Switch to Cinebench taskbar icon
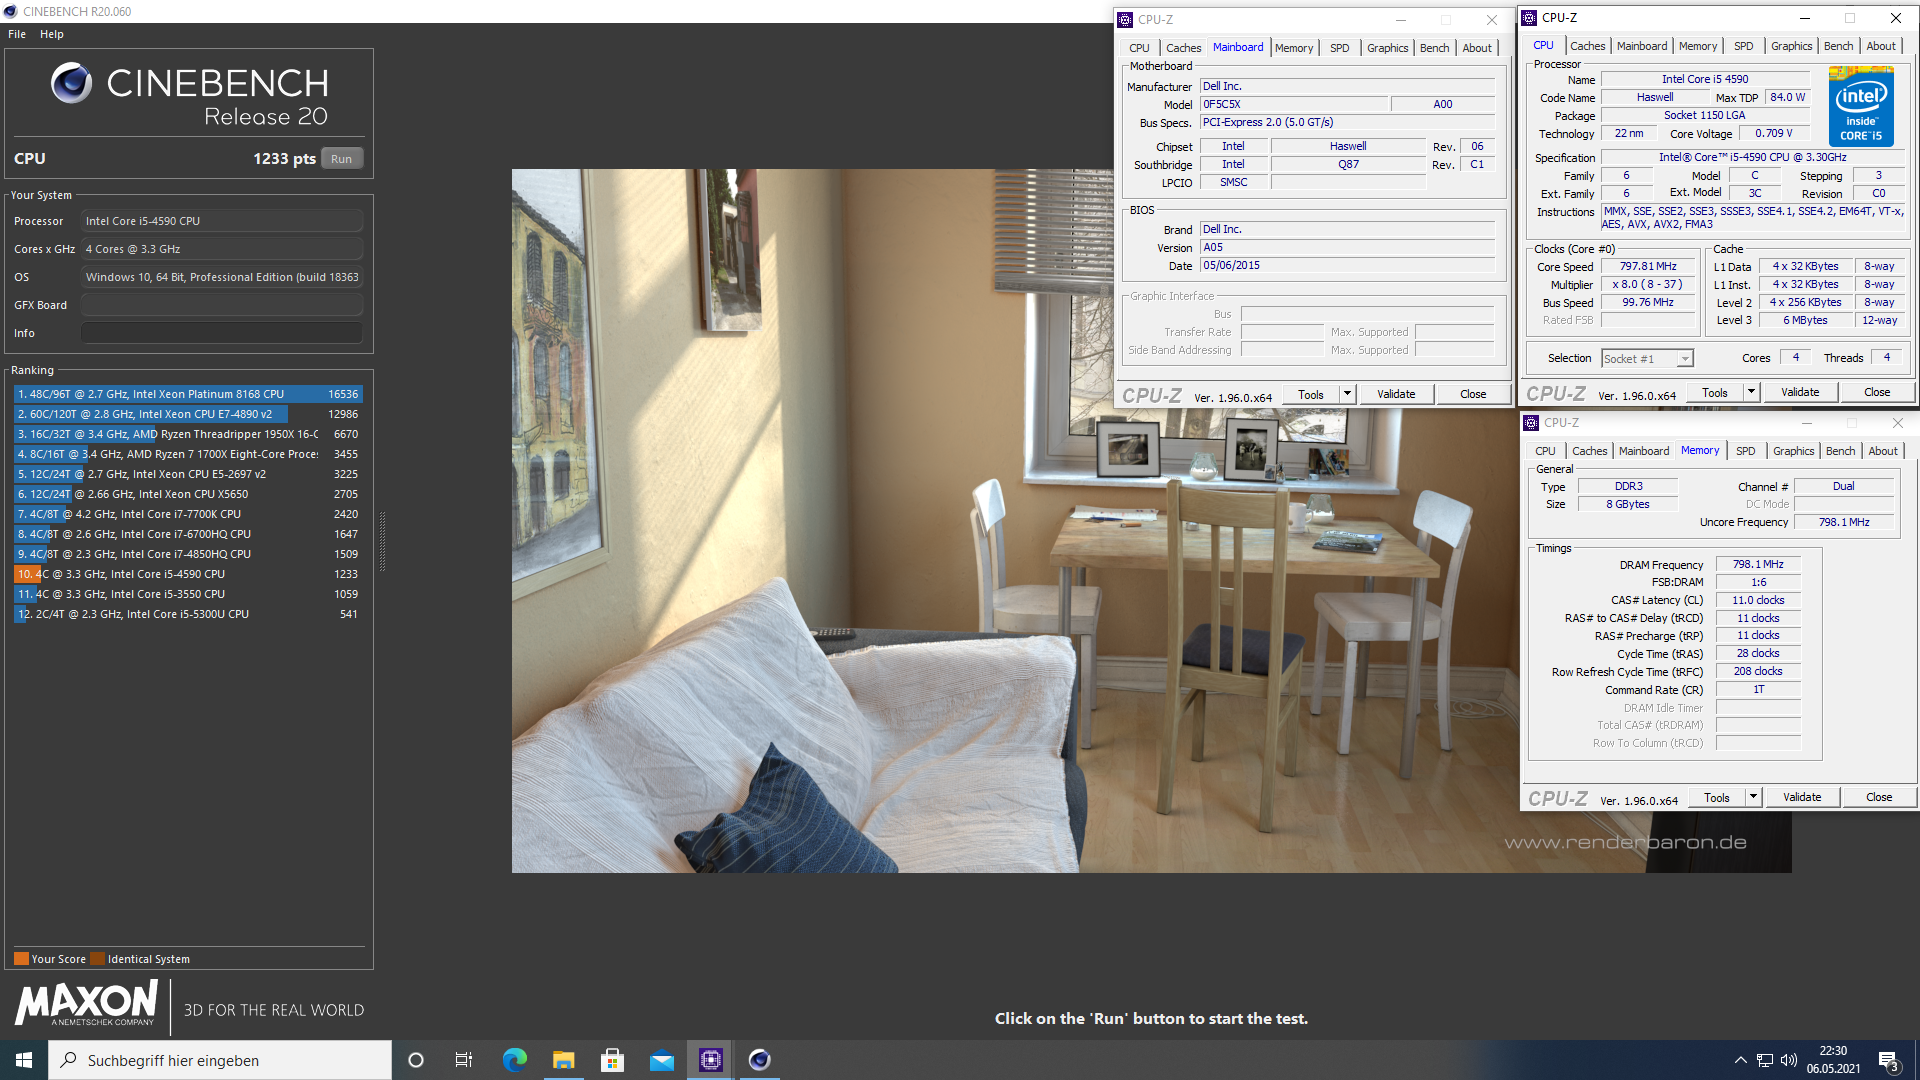Screen dimensions: 1920x1080 [x=759, y=1060]
